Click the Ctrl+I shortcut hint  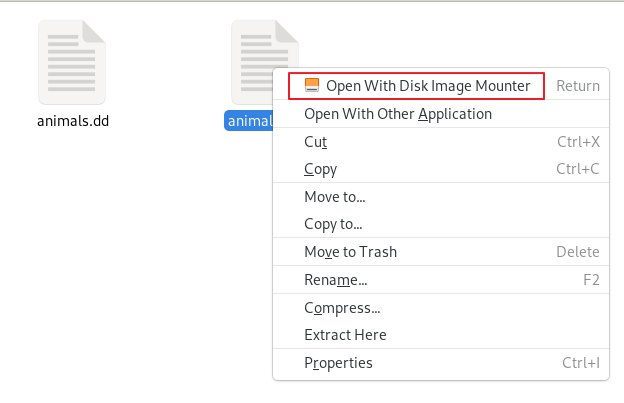(x=581, y=363)
